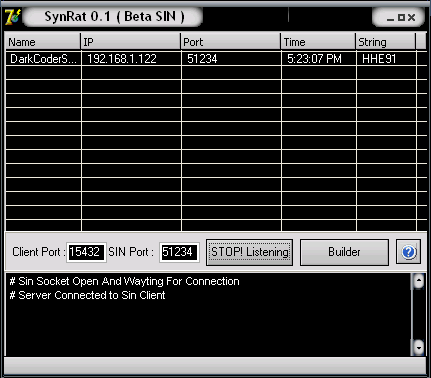Screen dimensions: 431x378
Task: Open the Builder button
Action: click(344, 252)
